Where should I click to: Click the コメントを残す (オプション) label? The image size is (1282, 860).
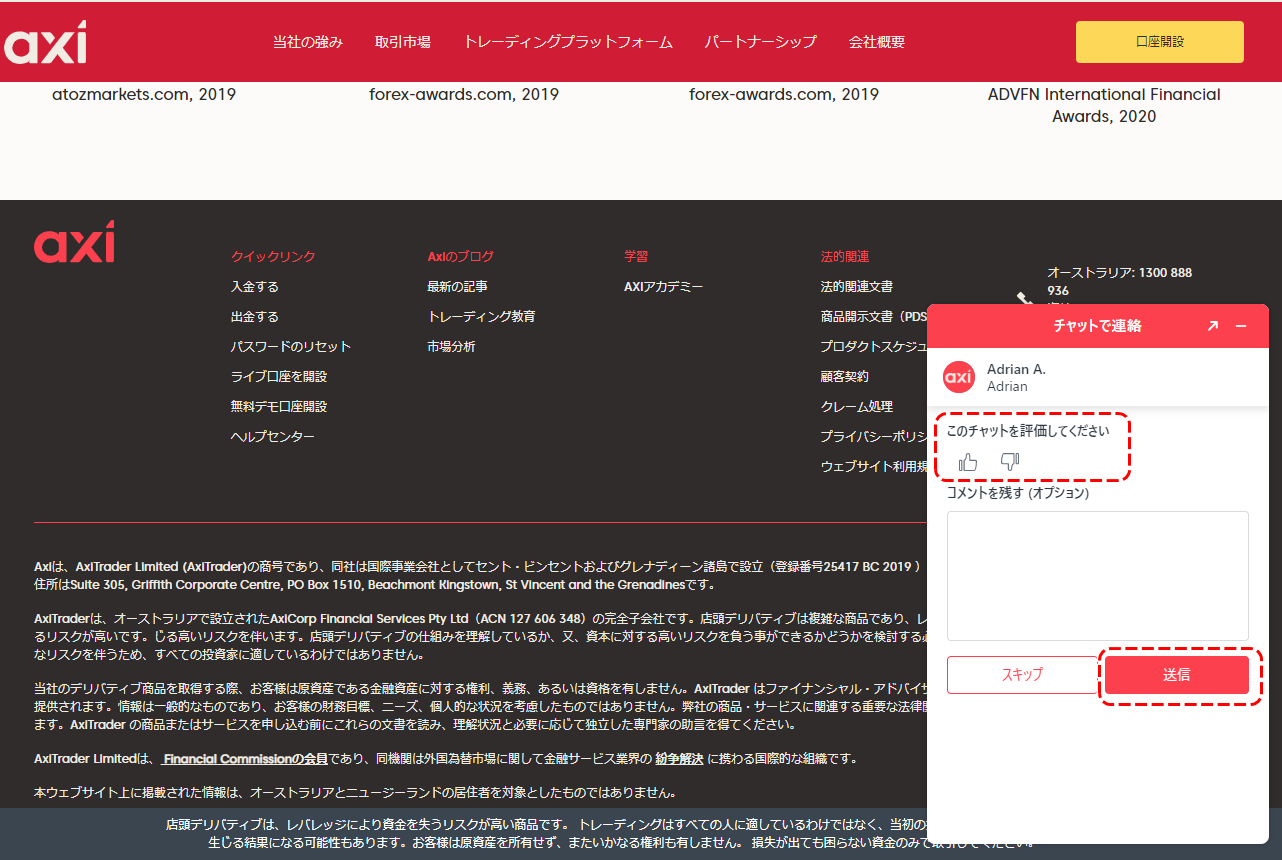[x=1018, y=493]
